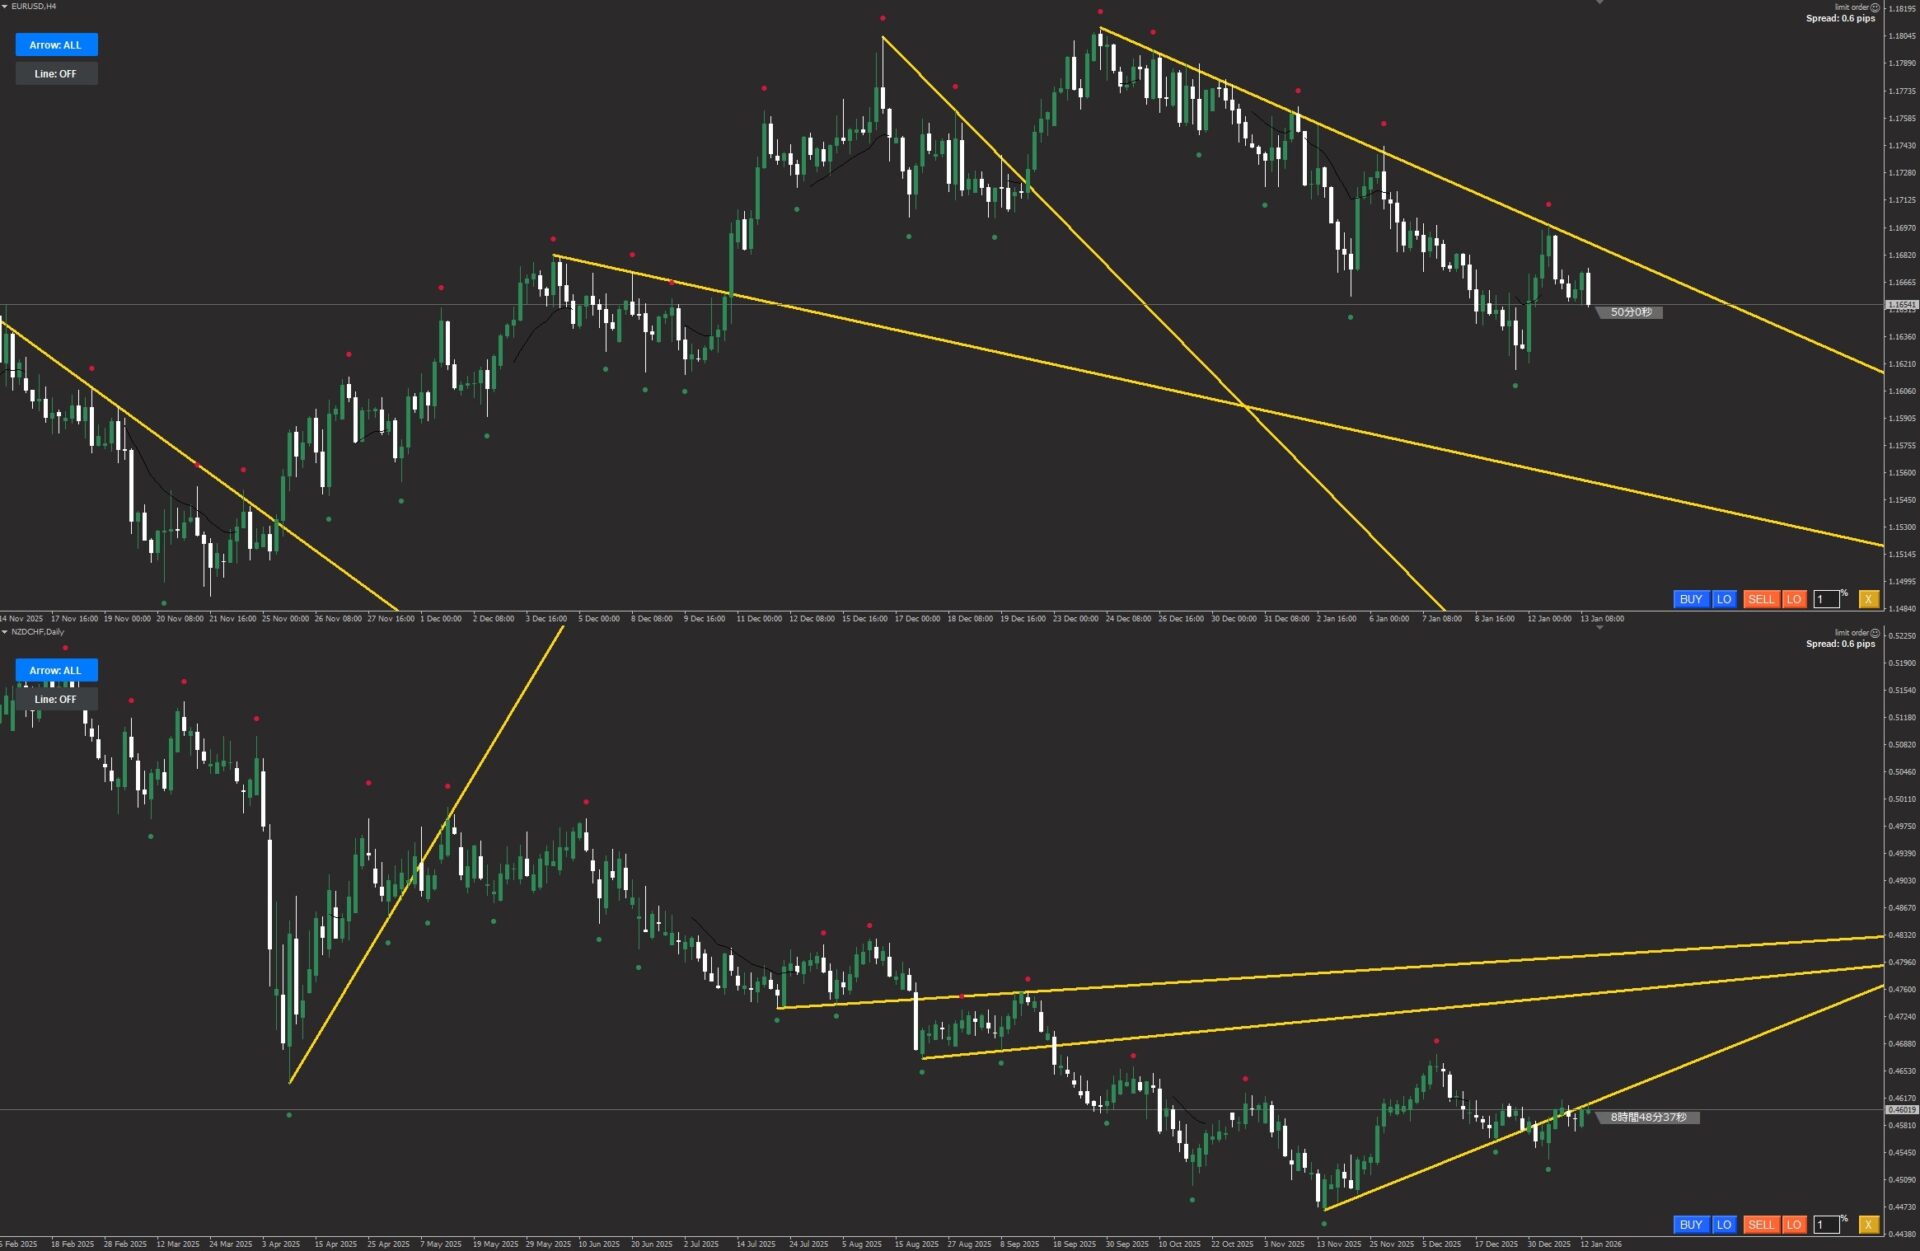Click orange LO button on NZDCHF chart
Viewport: 1920px width, 1251px height.
[x=1793, y=1224]
